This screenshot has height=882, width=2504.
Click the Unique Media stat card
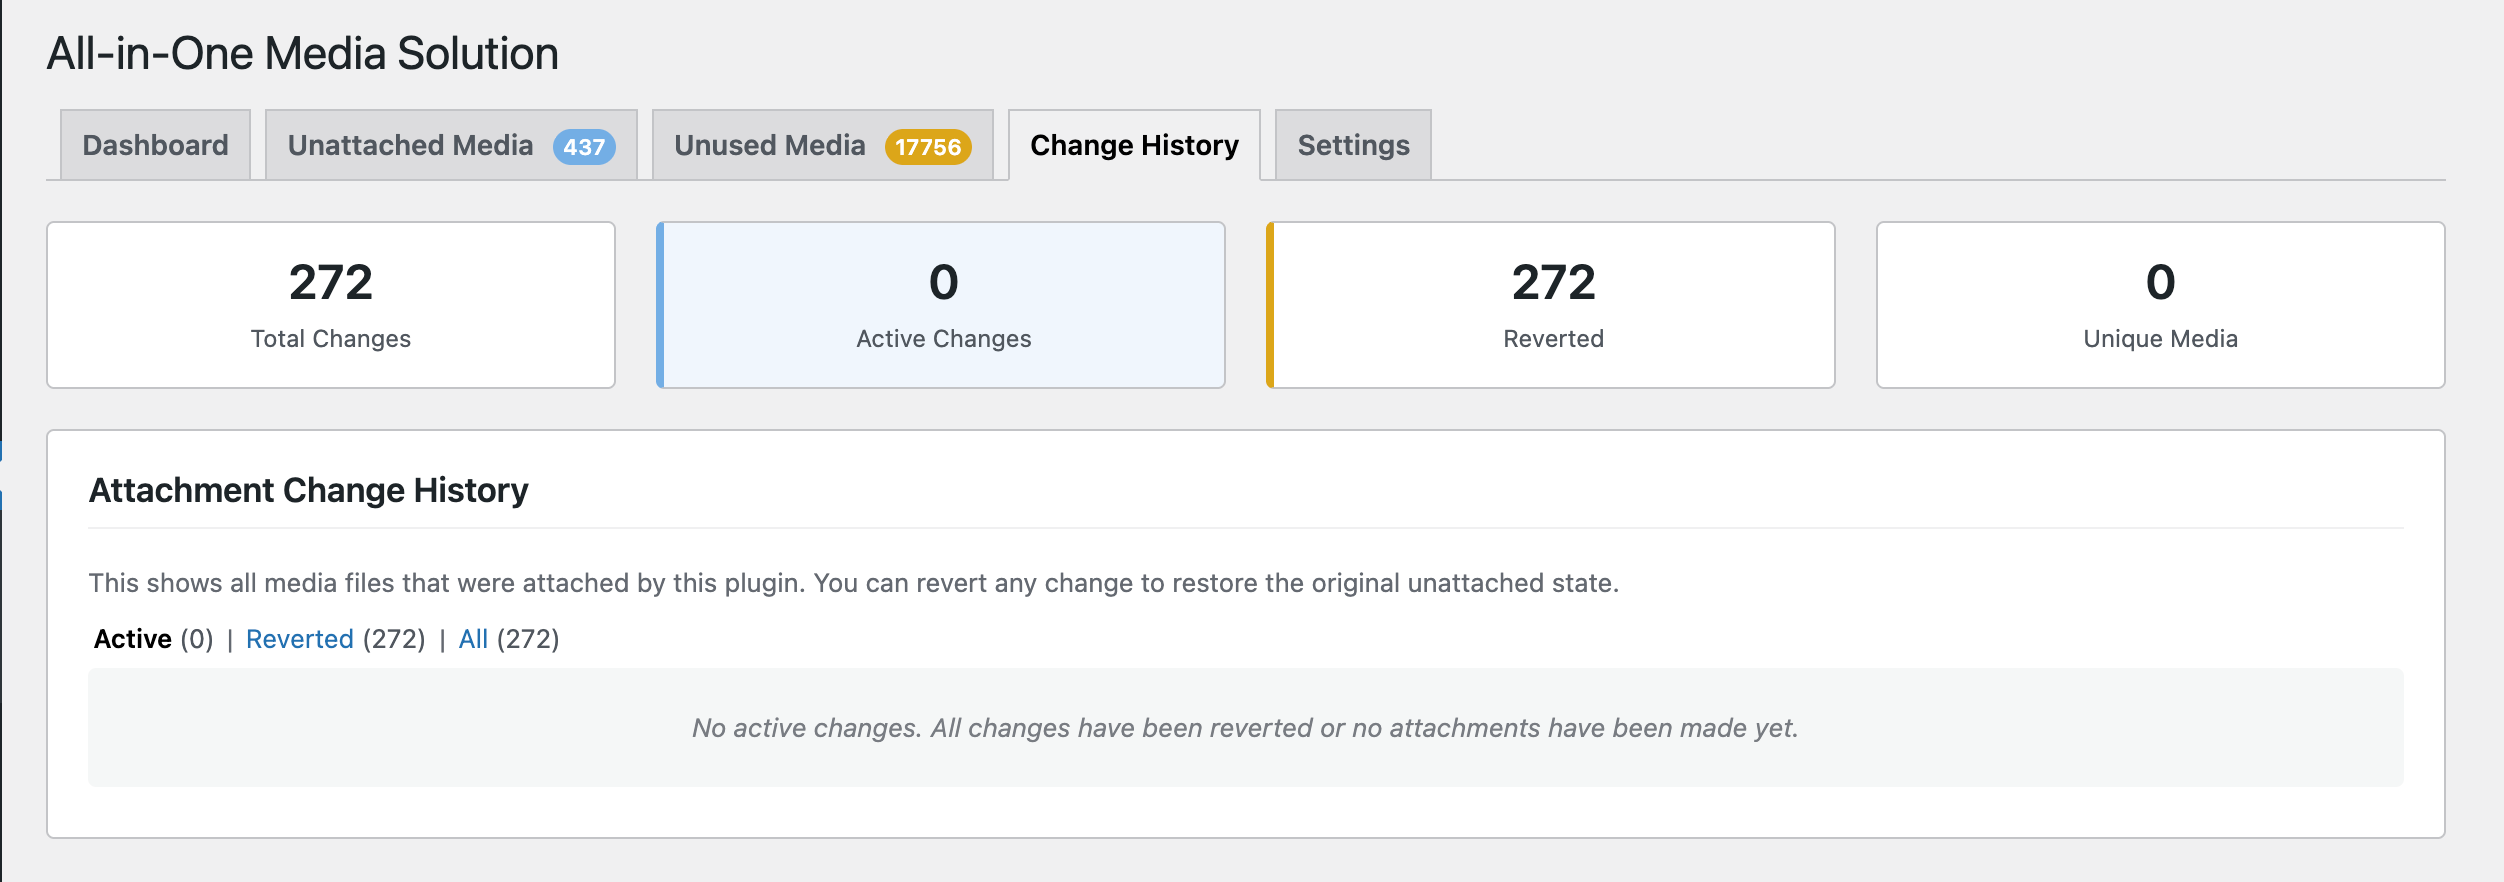2160,305
